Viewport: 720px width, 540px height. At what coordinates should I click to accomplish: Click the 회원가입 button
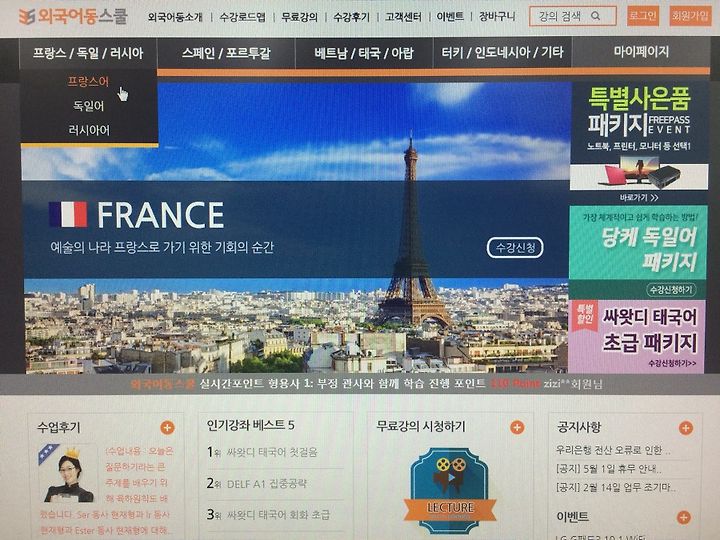(690, 16)
